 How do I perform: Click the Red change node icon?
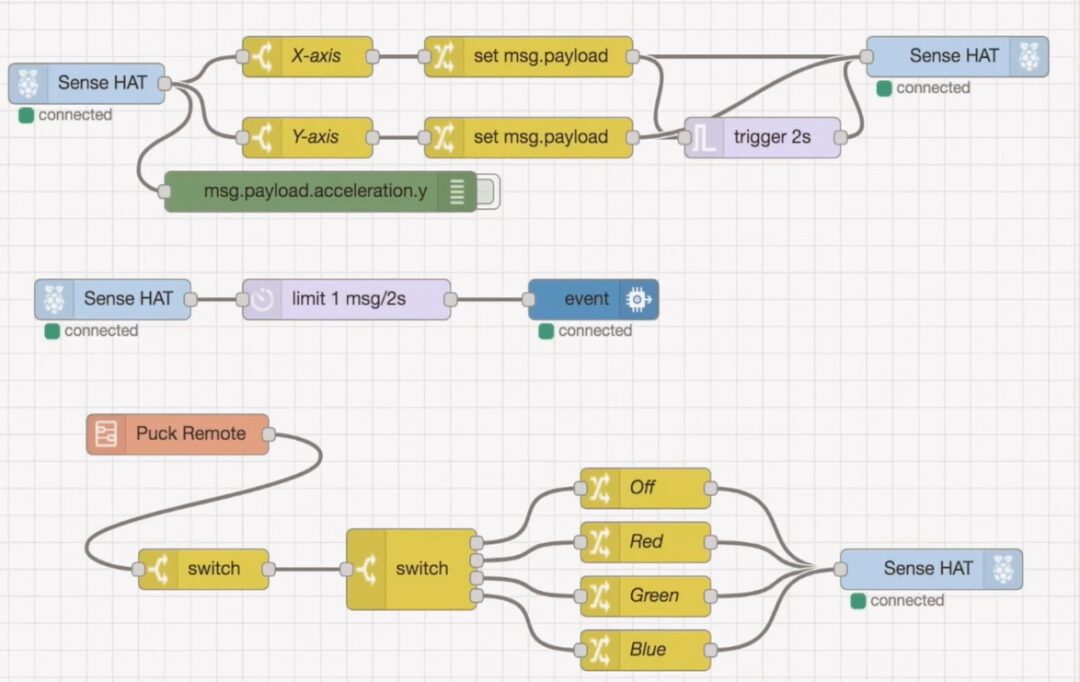(599, 542)
